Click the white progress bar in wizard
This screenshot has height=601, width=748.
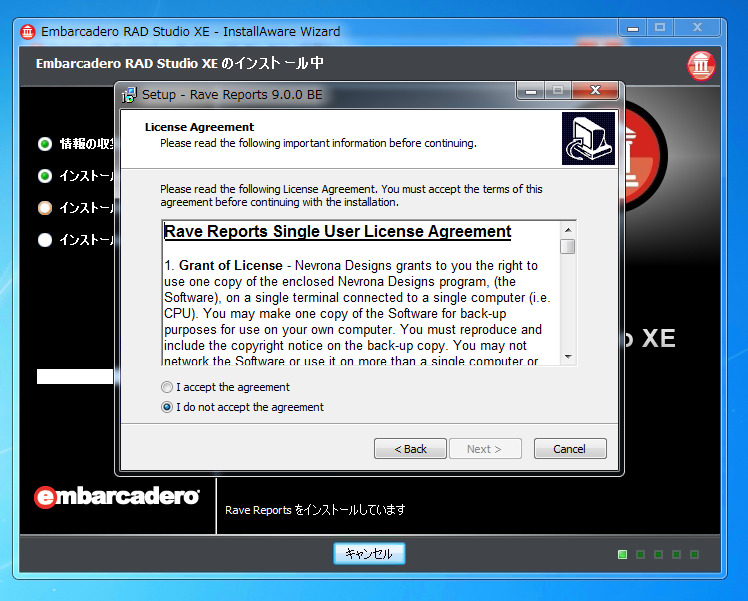coord(75,376)
